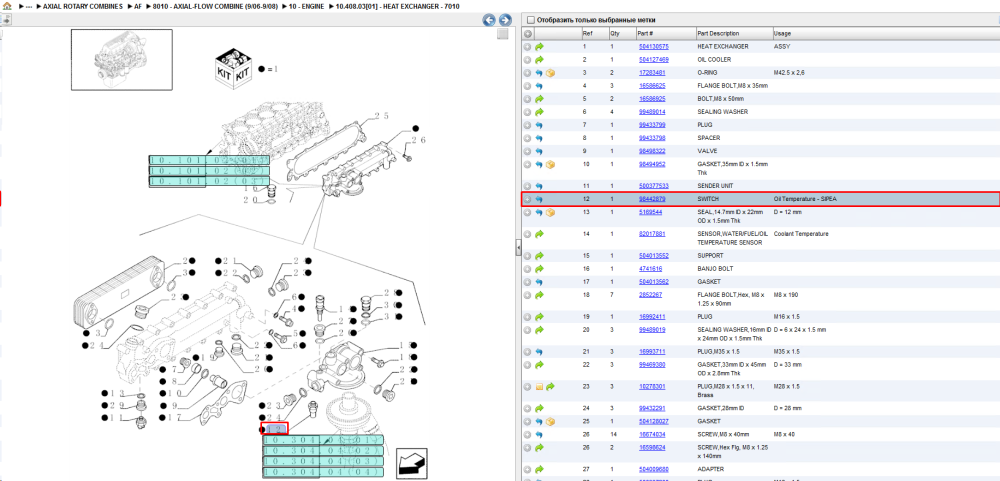
Task: Toggle the round select button for PLUG ref 7
Action: 527,125
